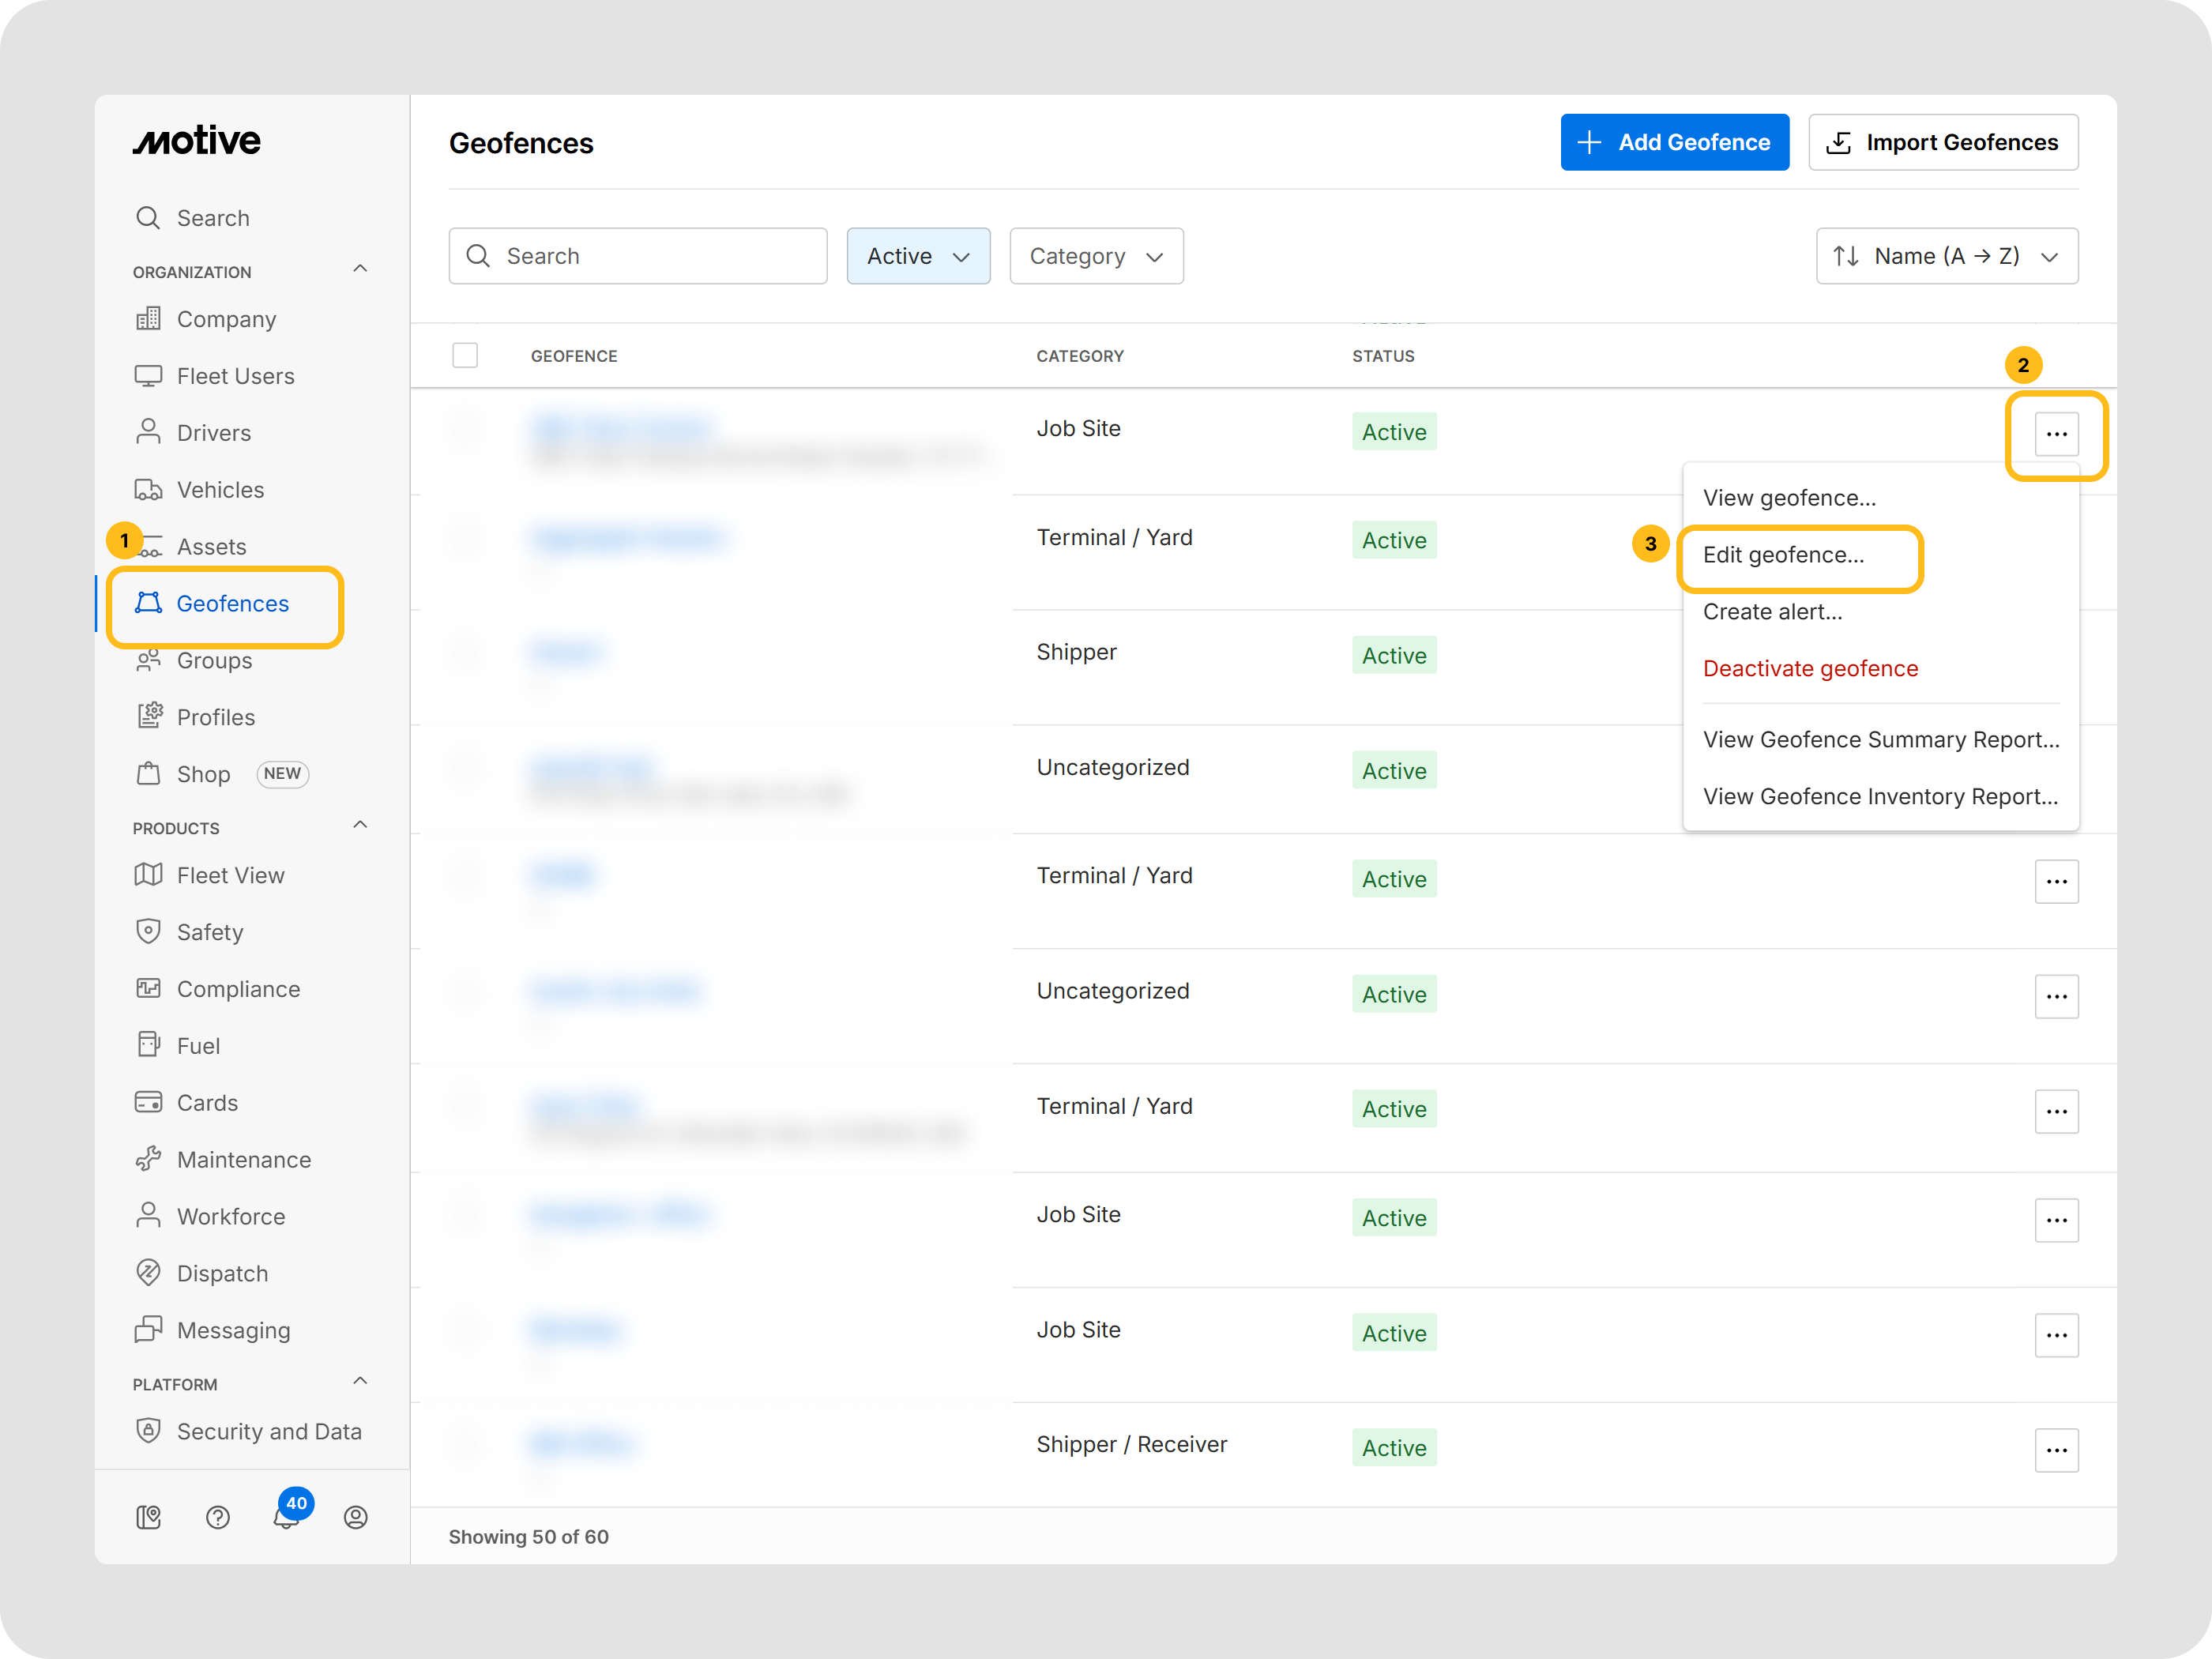Click the map book icon in footer
Screen dimensions: 2212x1659
(148, 1517)
